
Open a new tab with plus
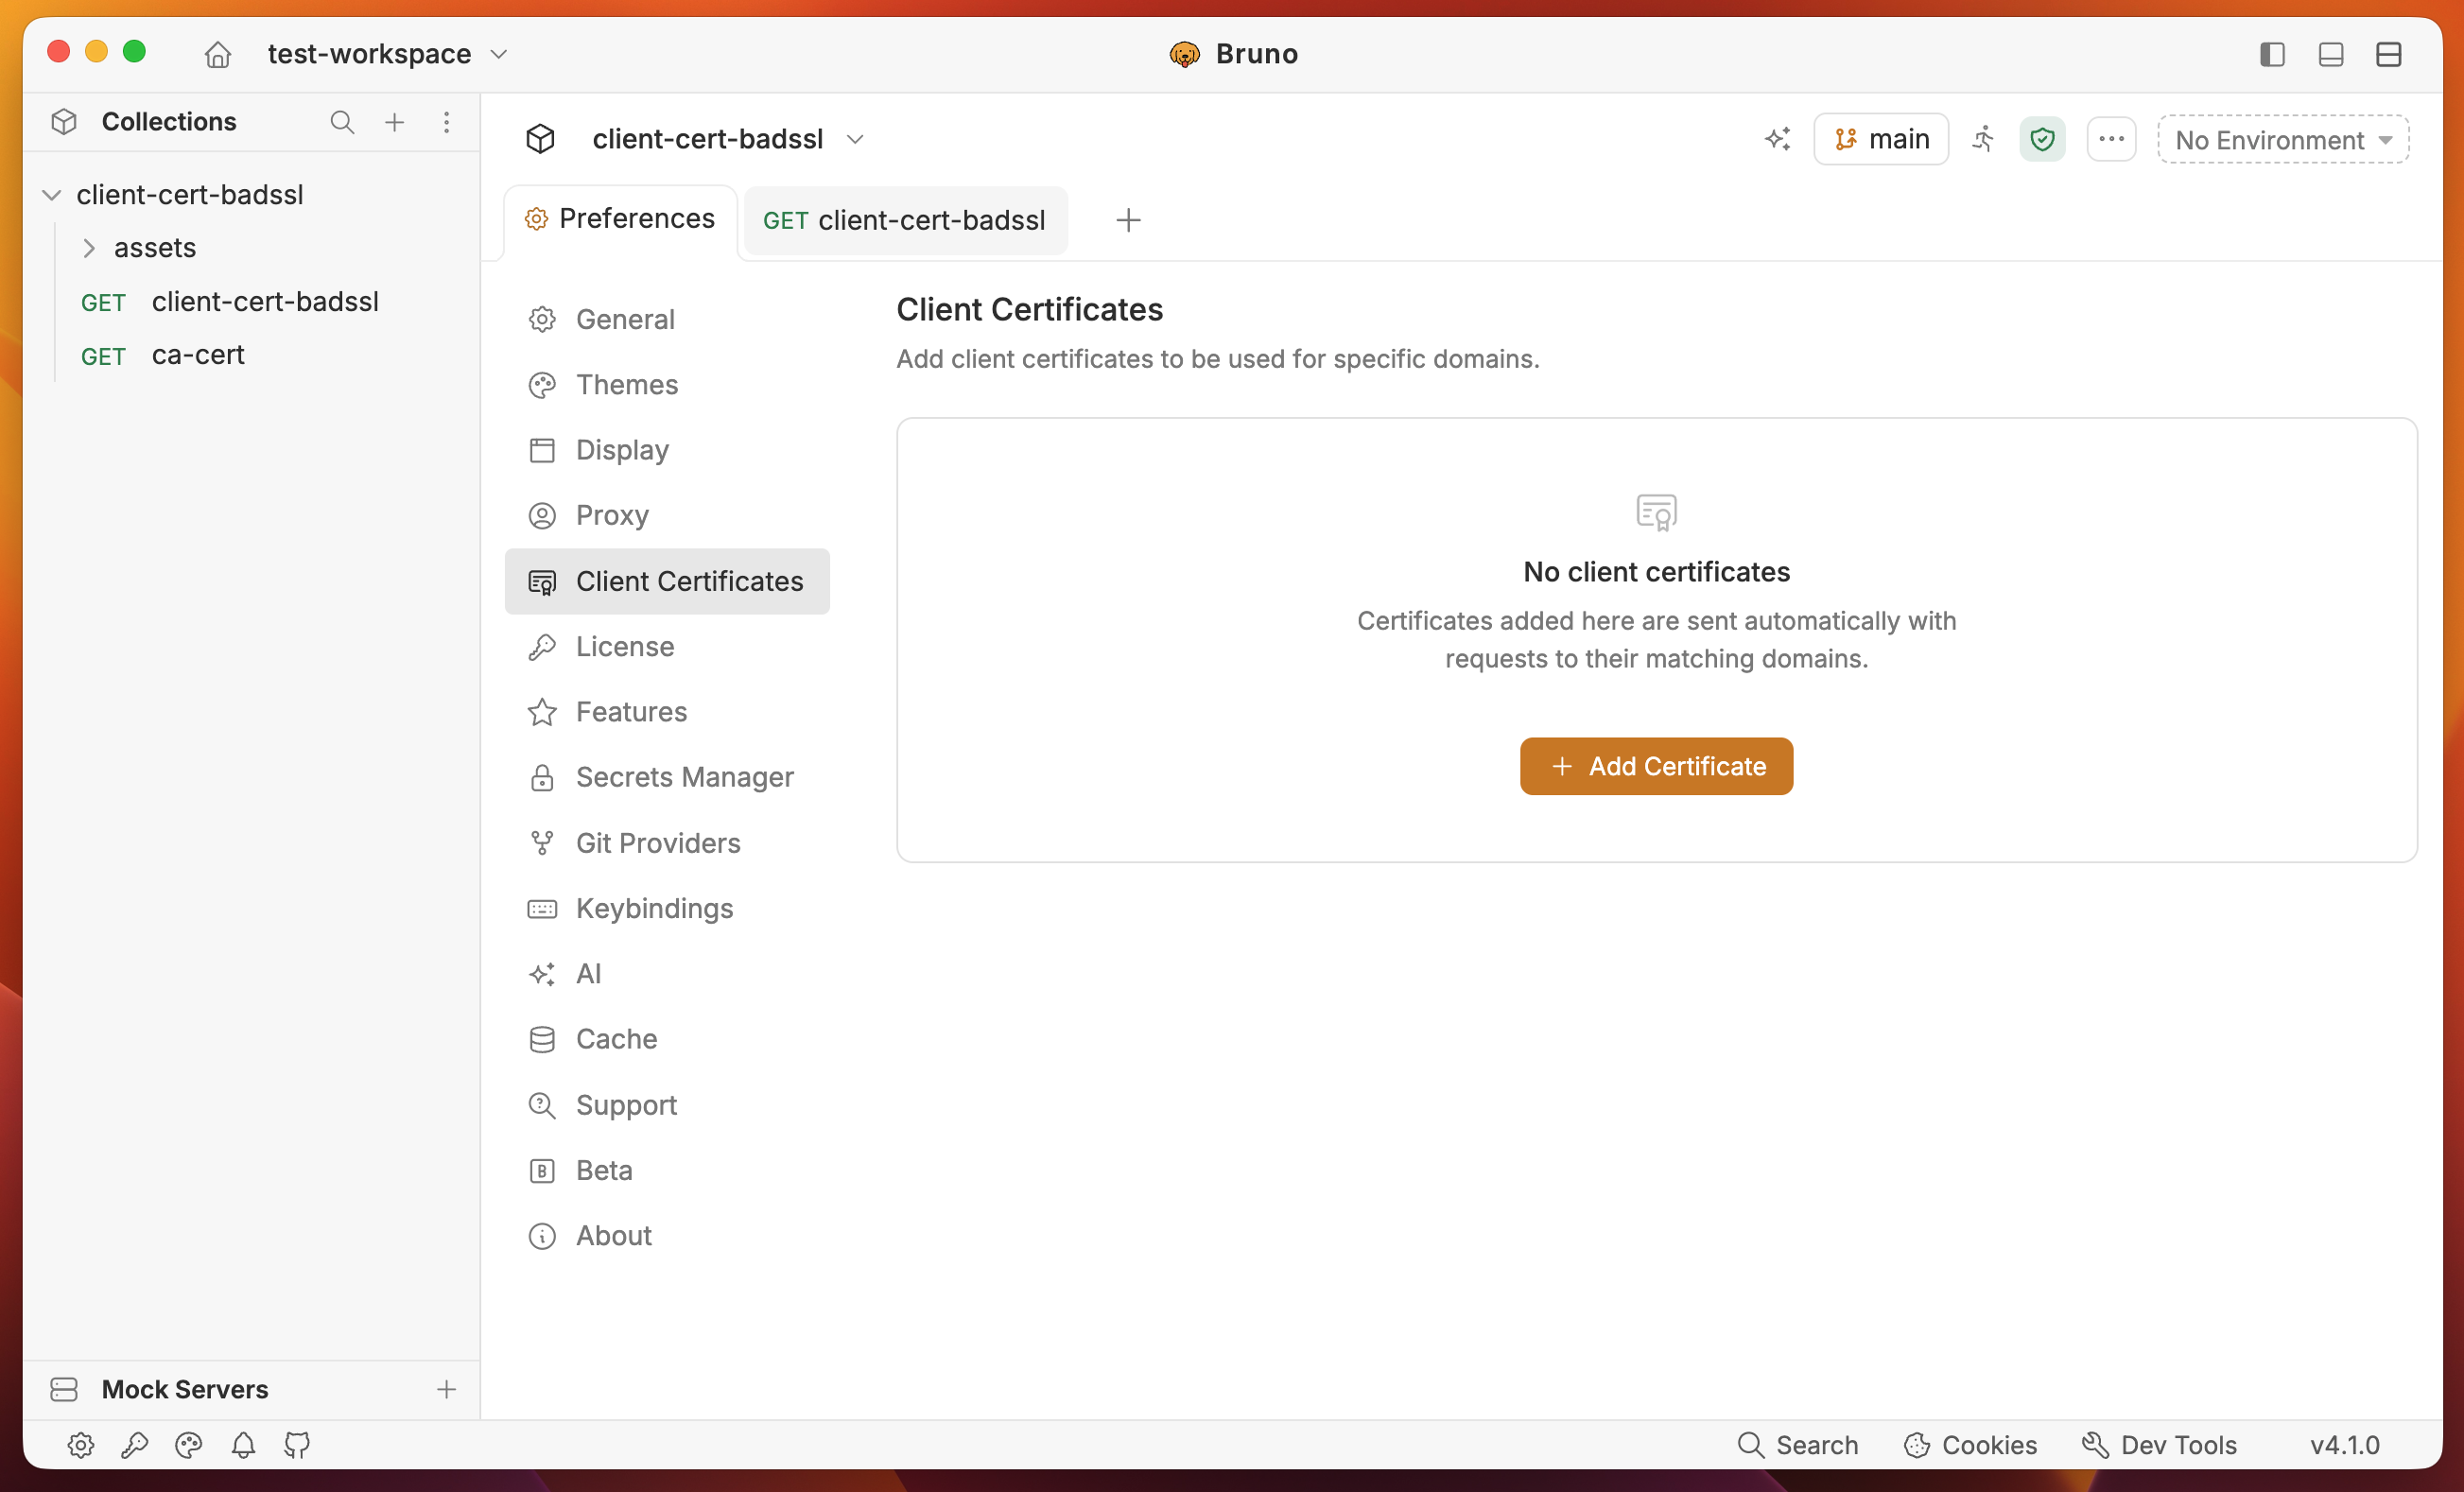pos(1128,220)
